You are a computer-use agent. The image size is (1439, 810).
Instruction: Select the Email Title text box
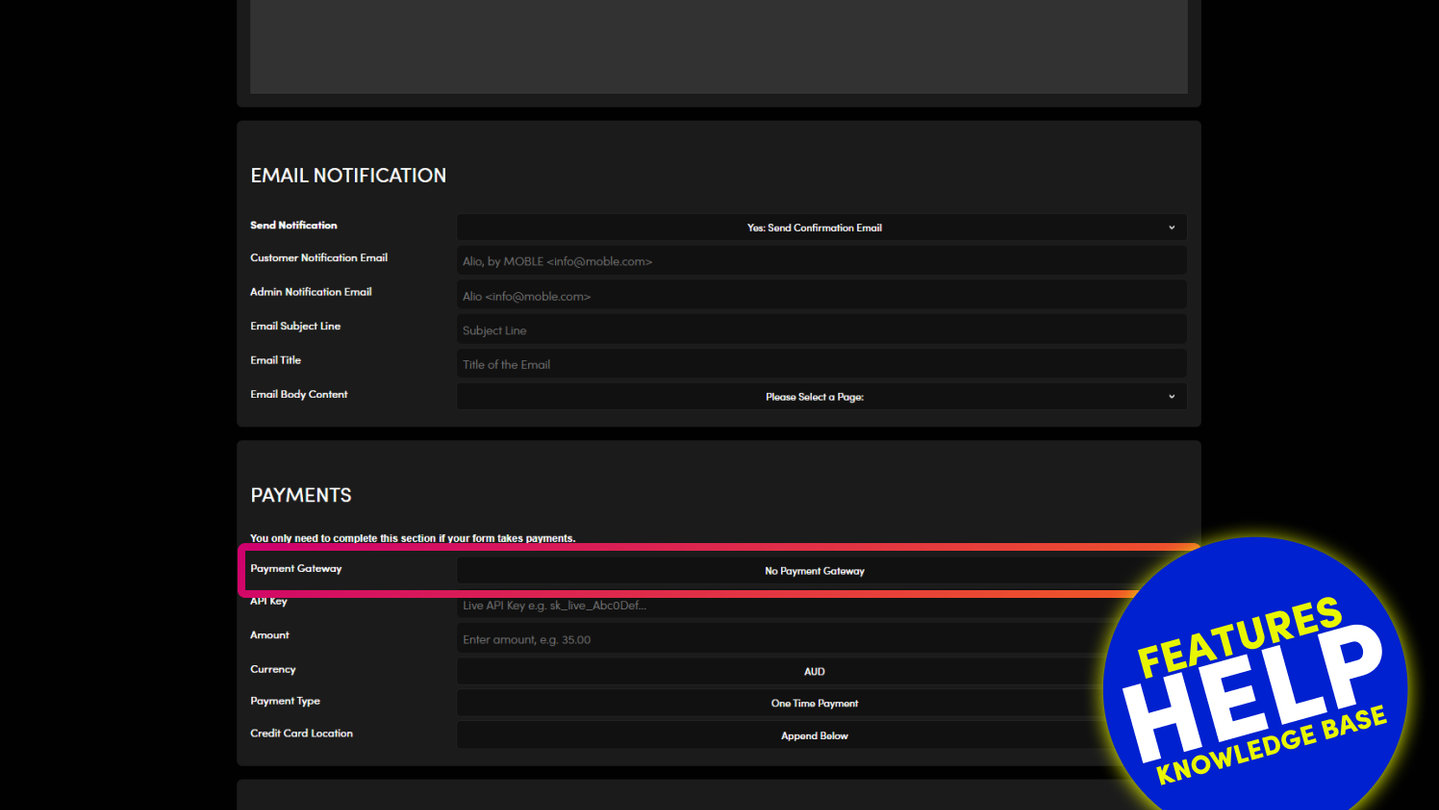820,364
